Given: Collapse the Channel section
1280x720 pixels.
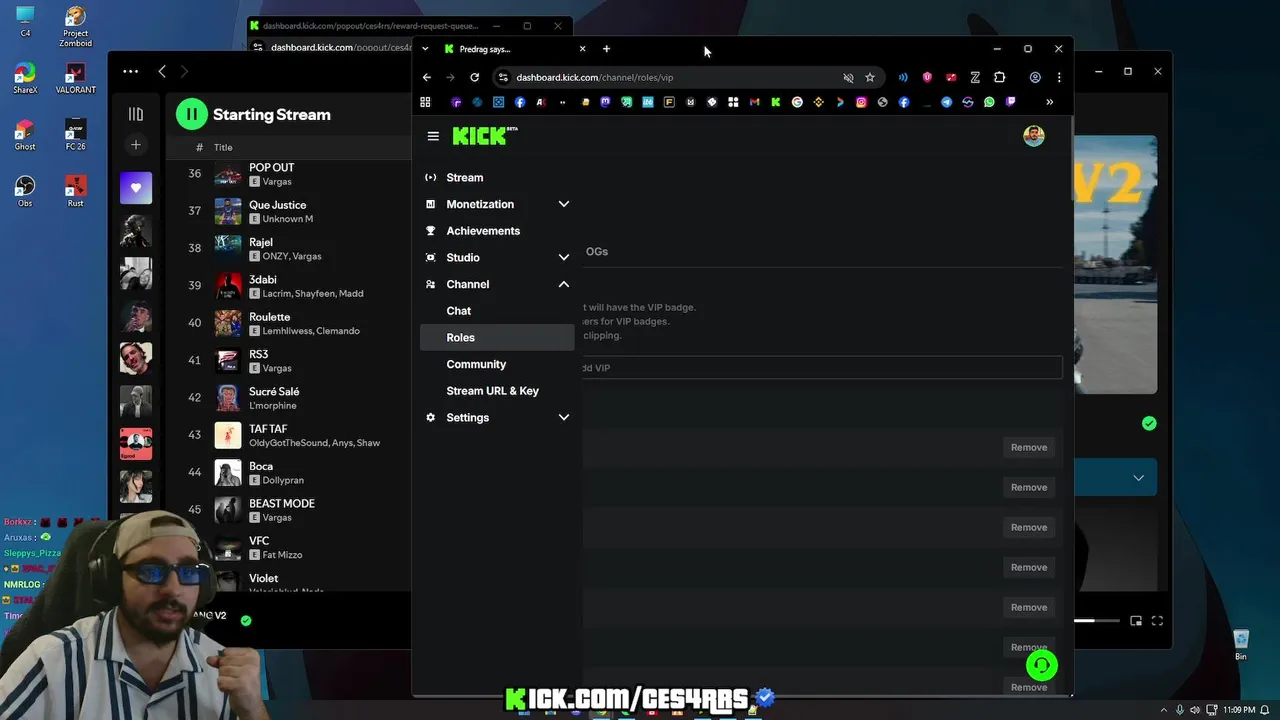Looking at the screenshot, I should (564, 284).
